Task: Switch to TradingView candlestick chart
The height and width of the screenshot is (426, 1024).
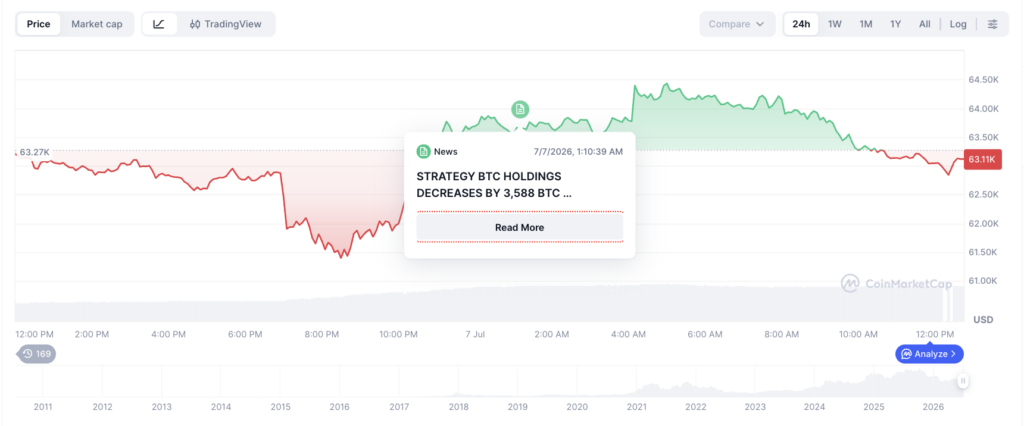Action: [225, 24]
